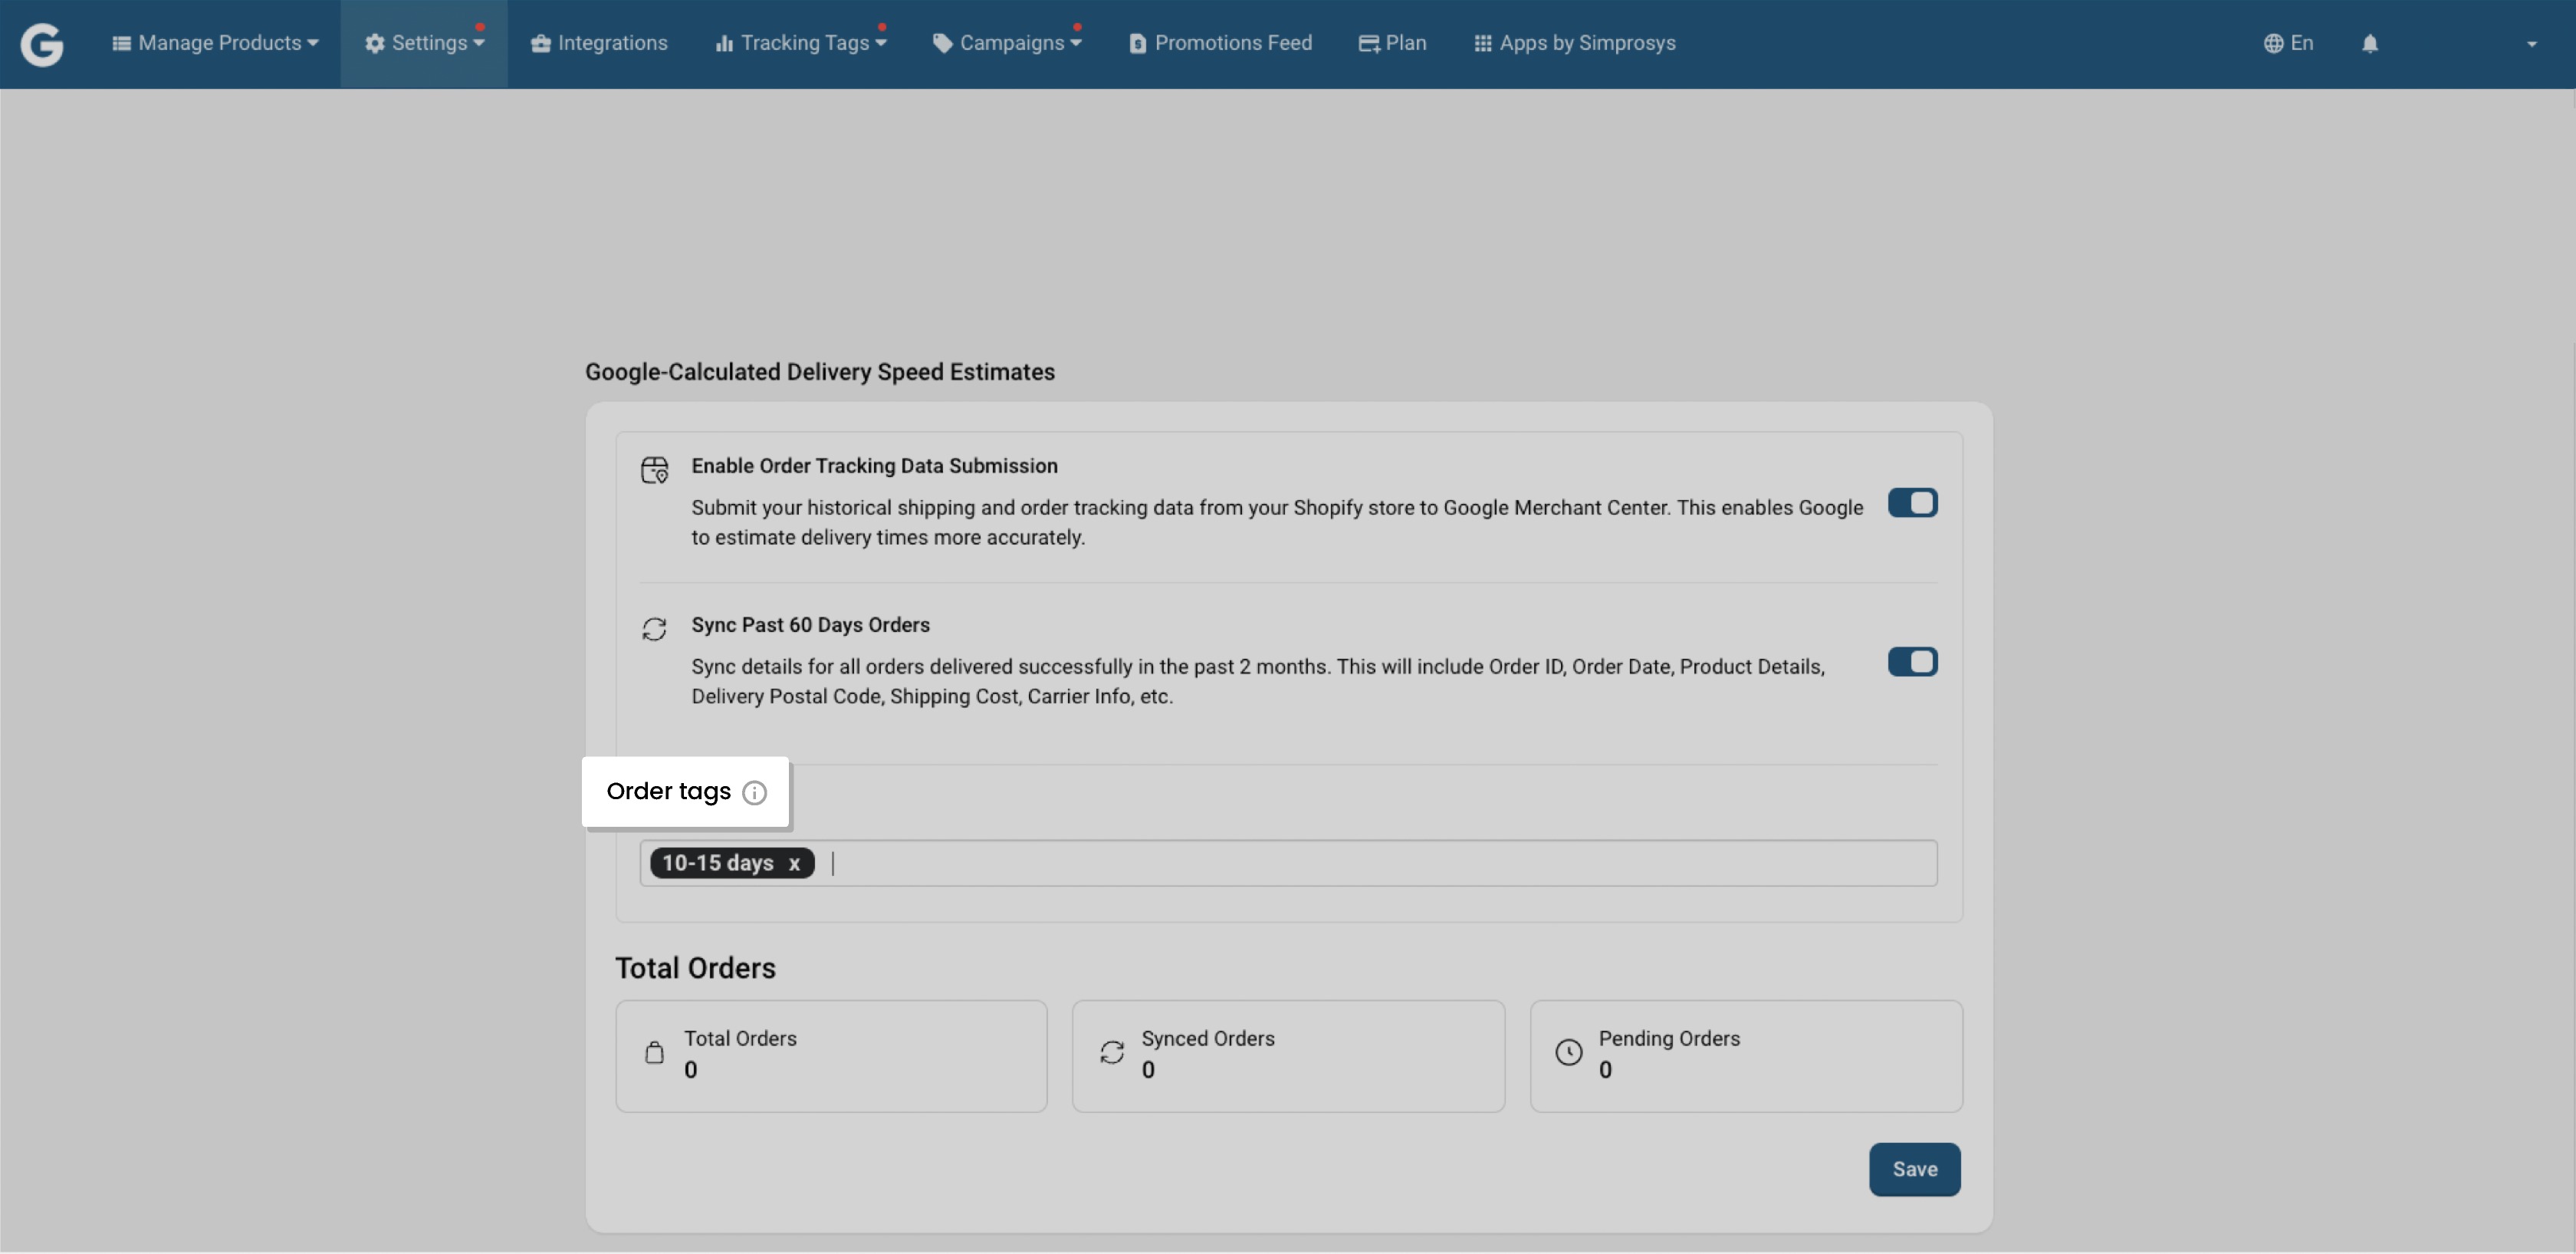Open the Plan page
Viewport: 2576px width, 1254px height.
pos(1392,43)
